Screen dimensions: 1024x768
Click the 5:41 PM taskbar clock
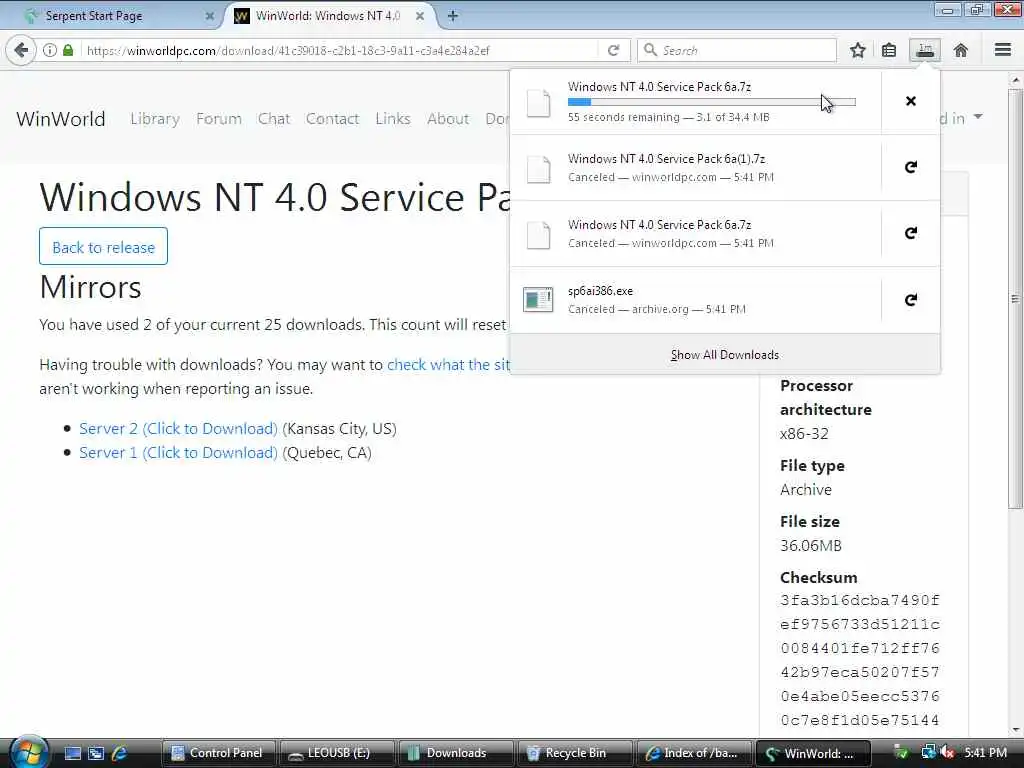click(985, 753)
